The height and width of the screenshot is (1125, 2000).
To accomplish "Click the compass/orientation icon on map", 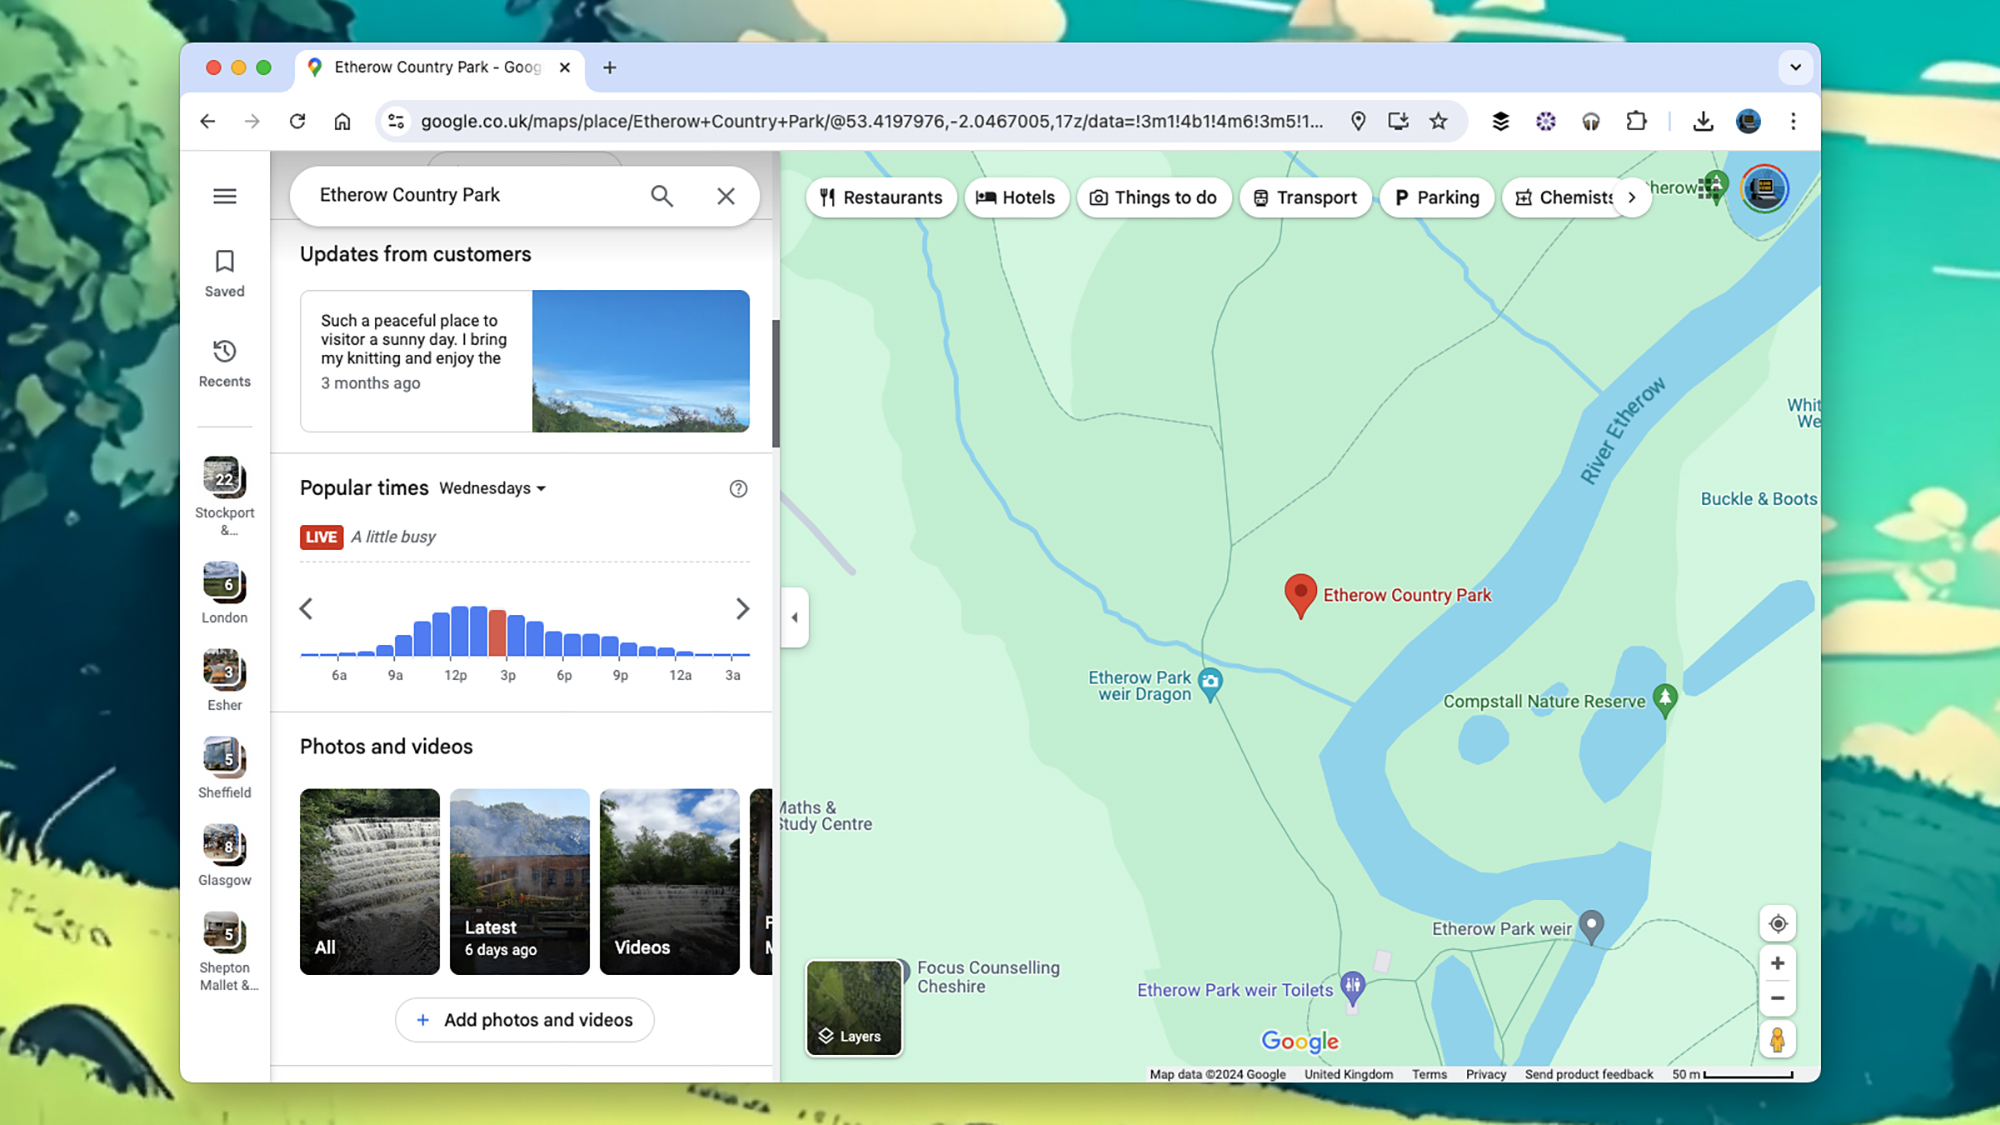I will tap(1776, 922).
